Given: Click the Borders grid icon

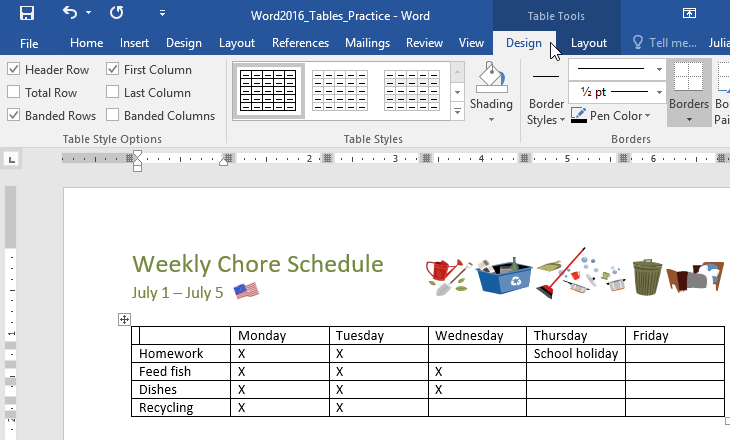Looking at the screenshot, I should click(x=689, y=78).
